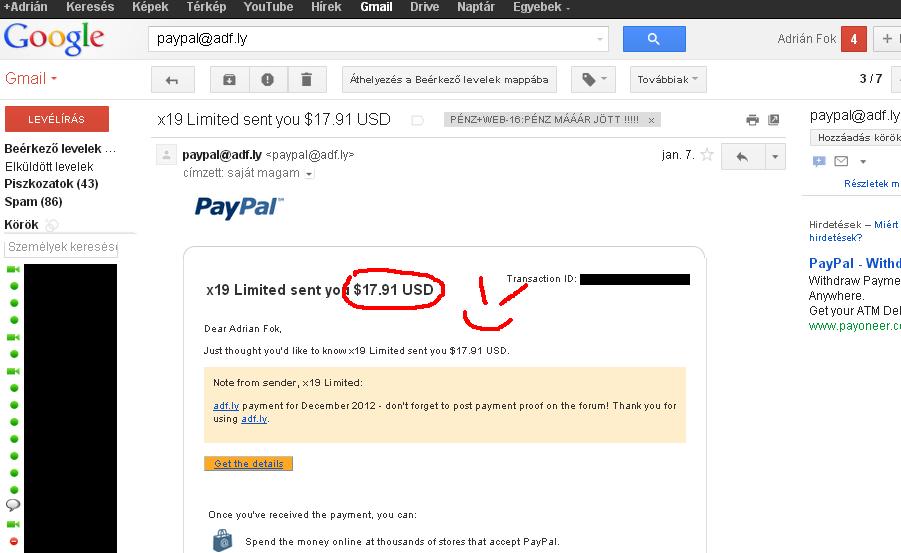Toggle the importance marker next to subject

tap(418, 120)
